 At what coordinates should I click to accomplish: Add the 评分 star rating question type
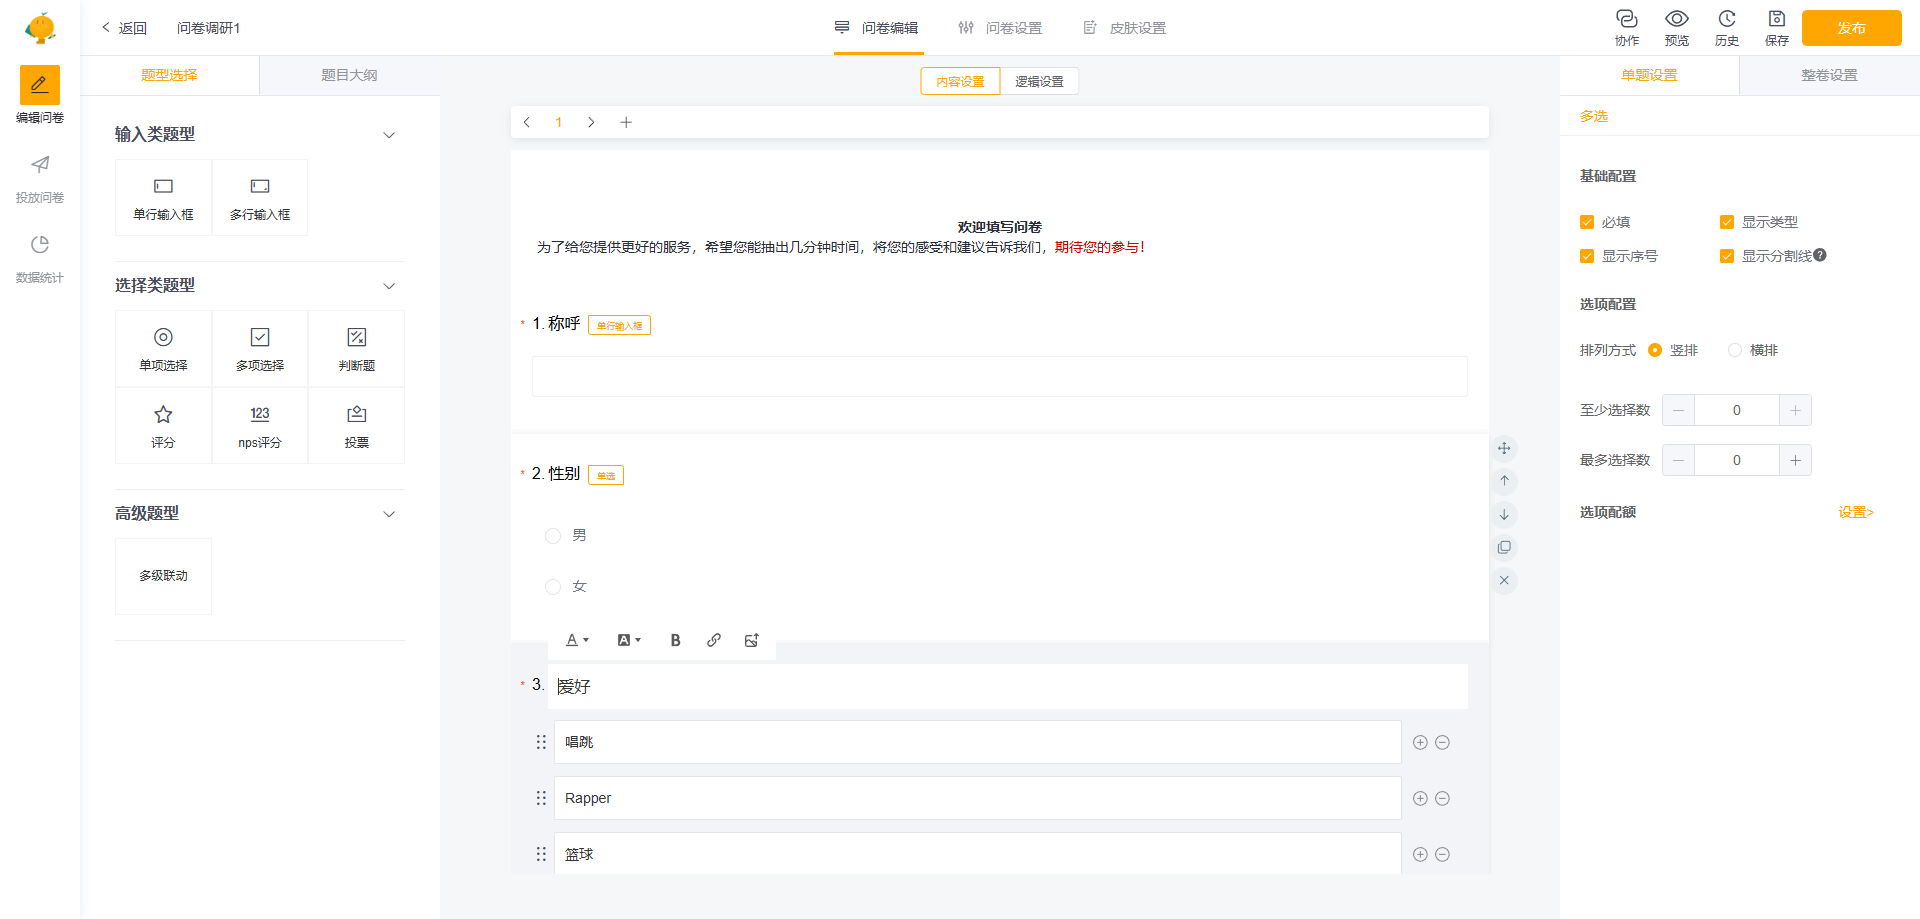point(163,425)
